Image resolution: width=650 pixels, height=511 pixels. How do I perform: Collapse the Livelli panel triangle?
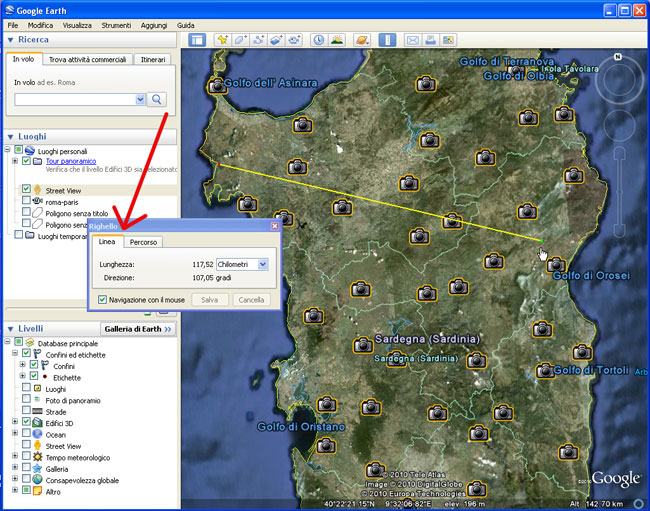pyautogui.click(x=10, y=329)
